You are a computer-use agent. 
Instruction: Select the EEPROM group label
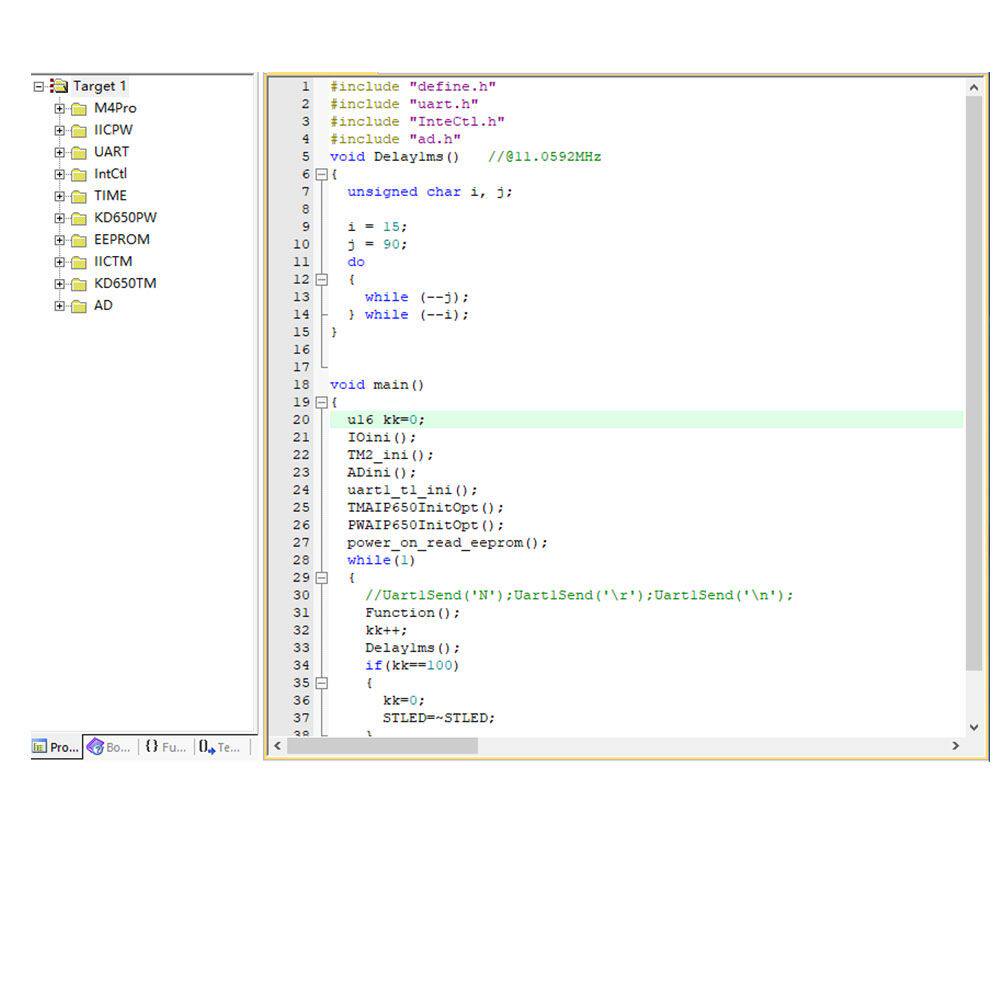(122, 240)
